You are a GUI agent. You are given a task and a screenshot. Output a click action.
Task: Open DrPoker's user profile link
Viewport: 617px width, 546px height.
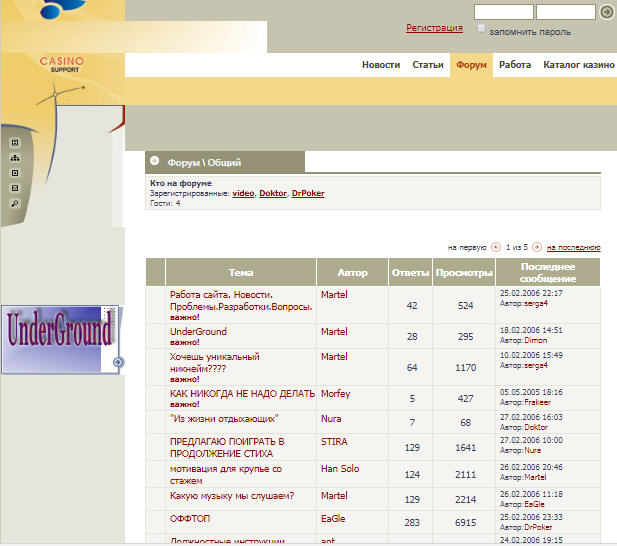(308, 193)
